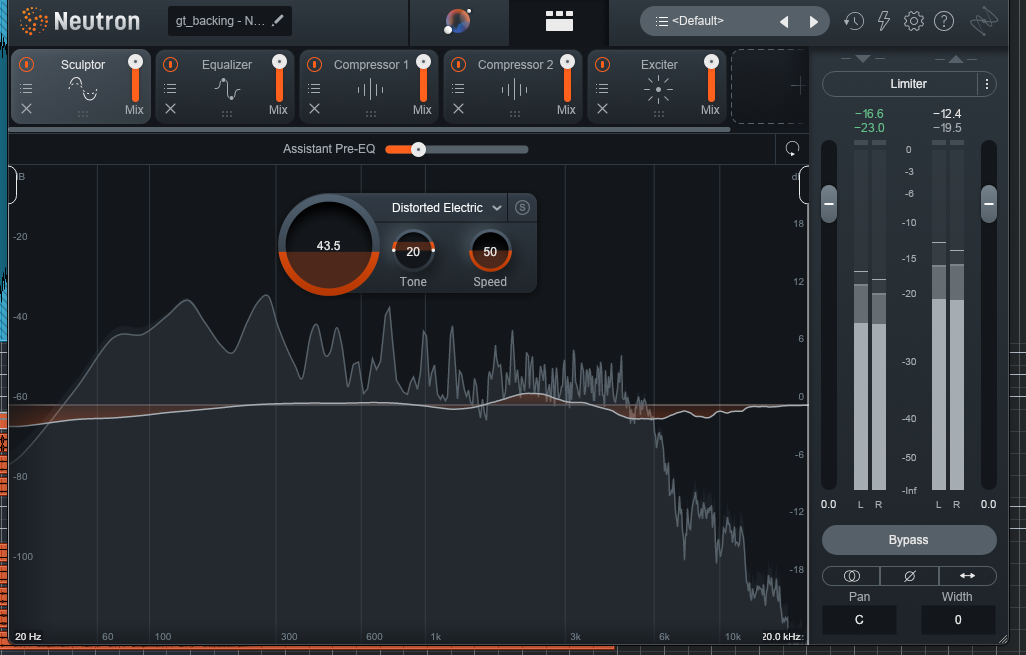The image size is (1026, 655).
Task: Click the Neutron logo
Action: point(80,21)
